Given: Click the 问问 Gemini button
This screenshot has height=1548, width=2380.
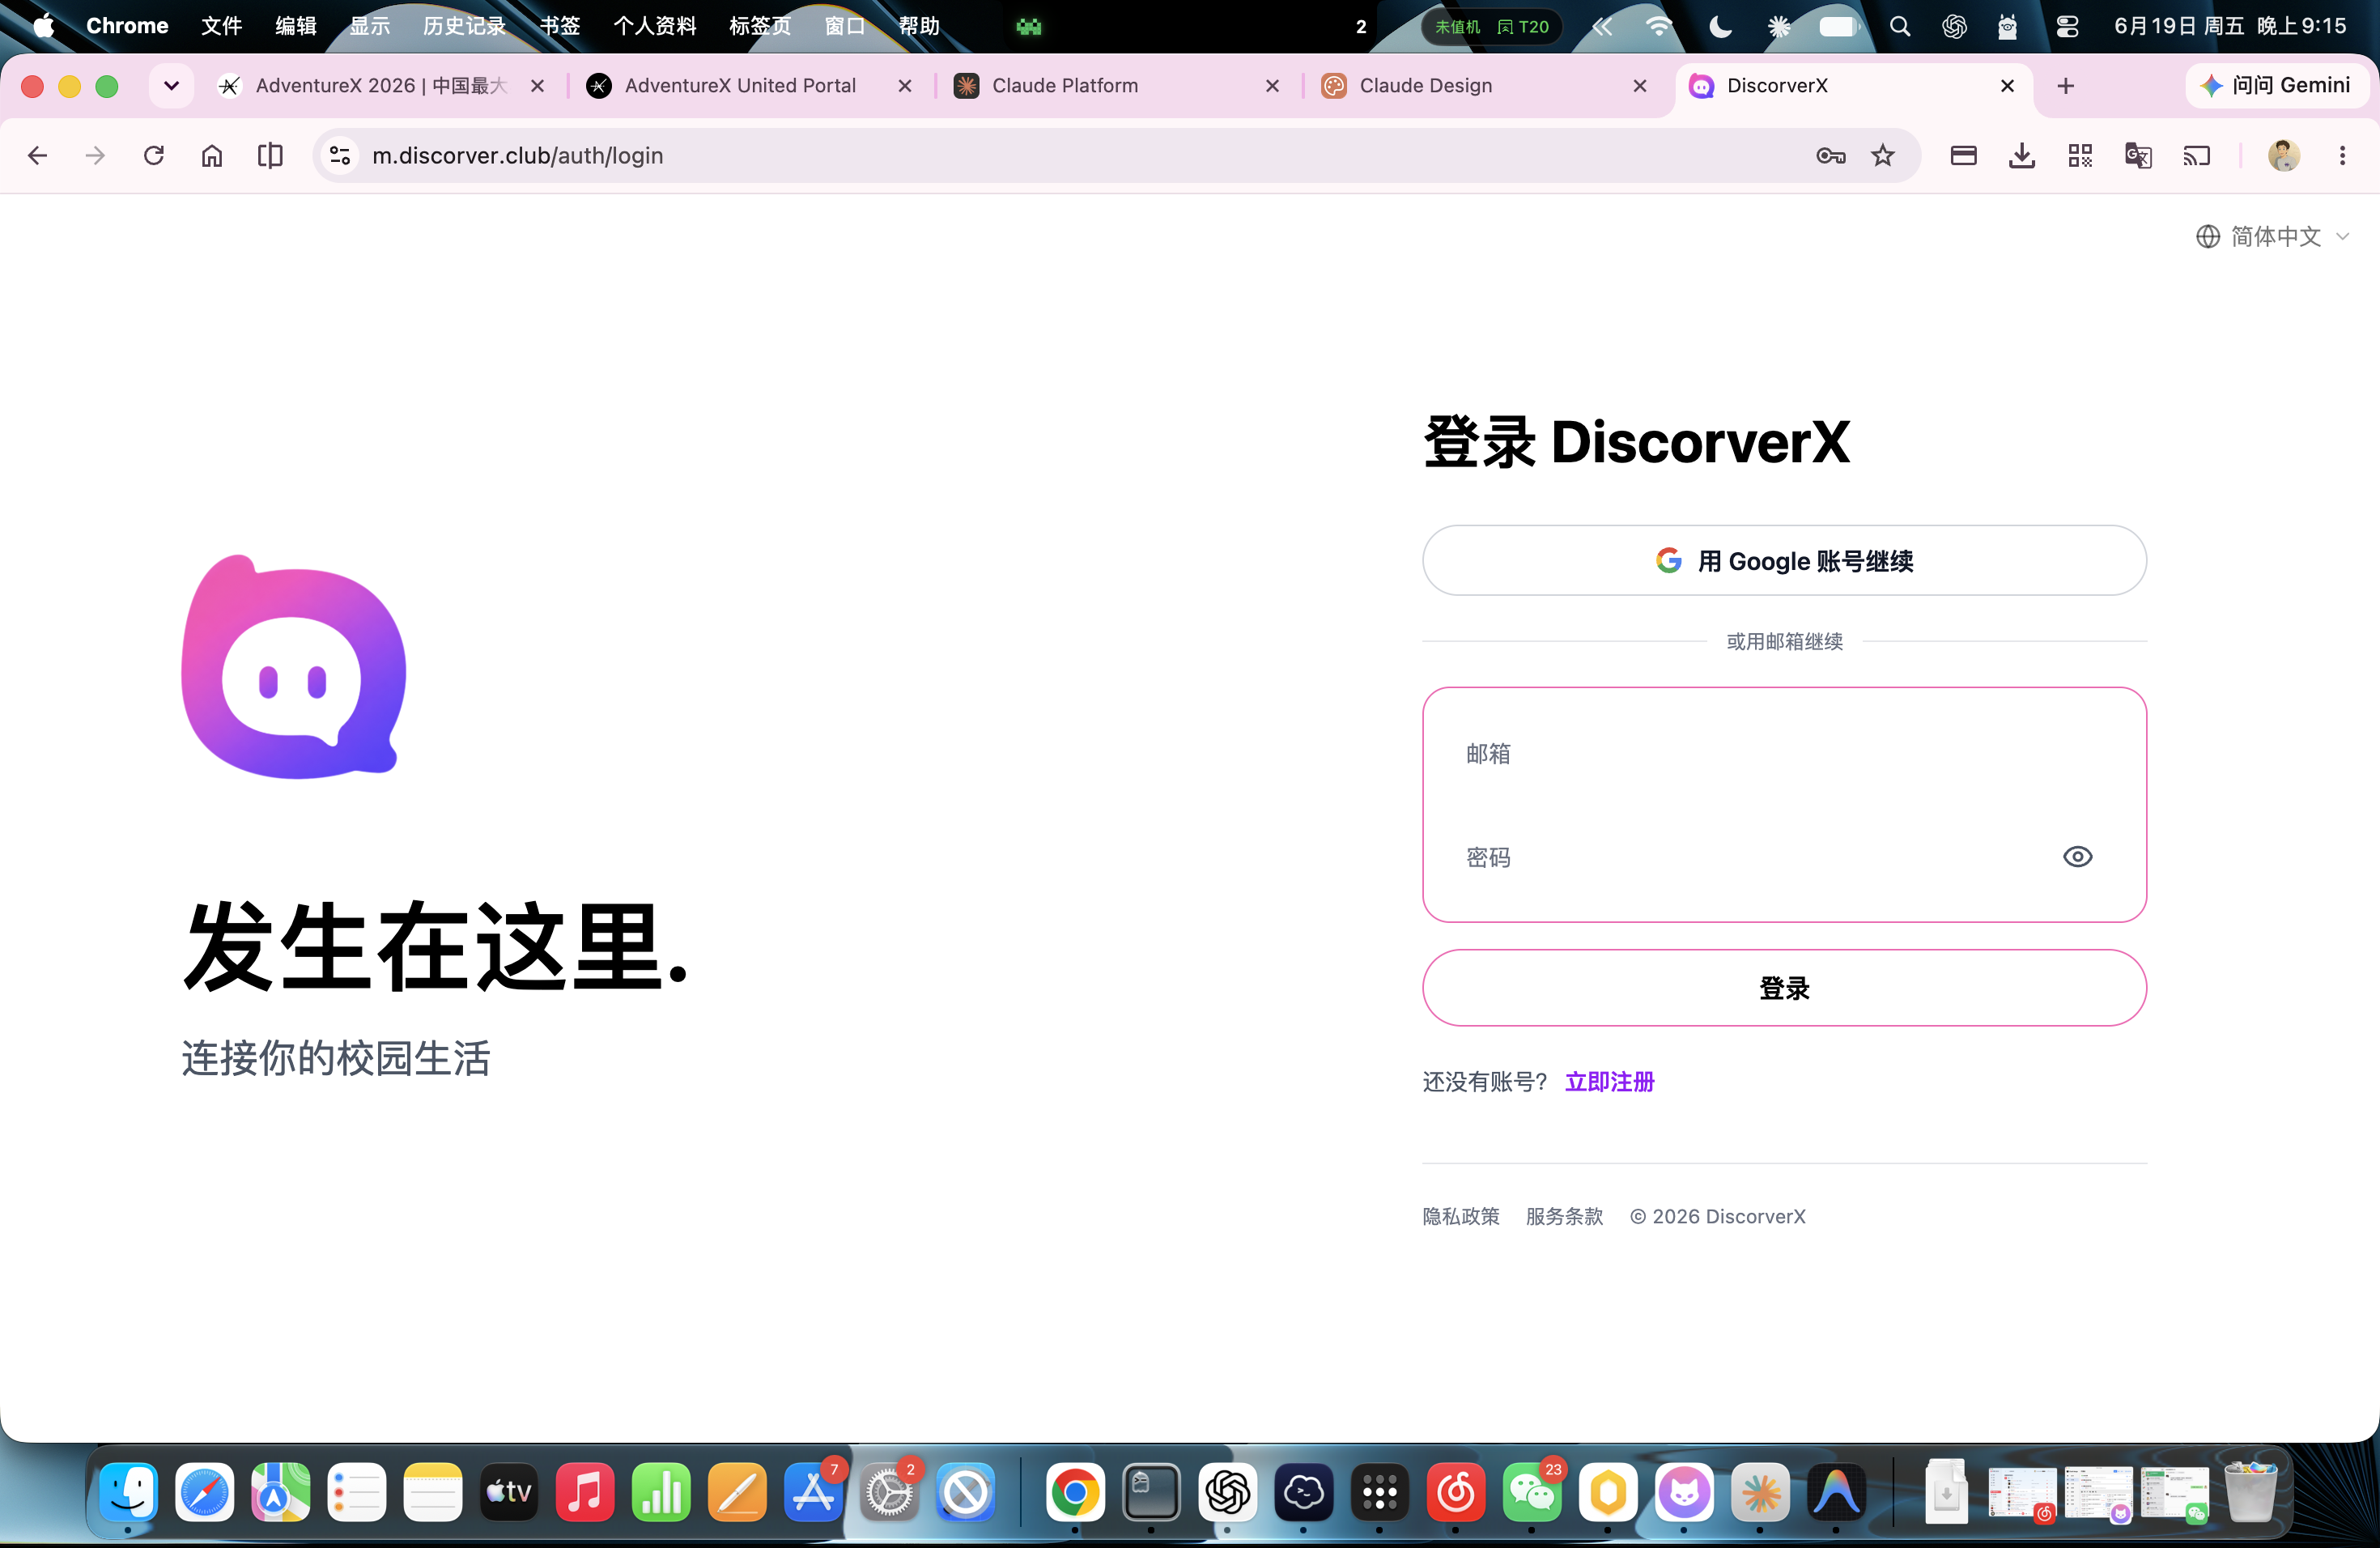Looking at the screenshot, I should tap(2276, 86).
